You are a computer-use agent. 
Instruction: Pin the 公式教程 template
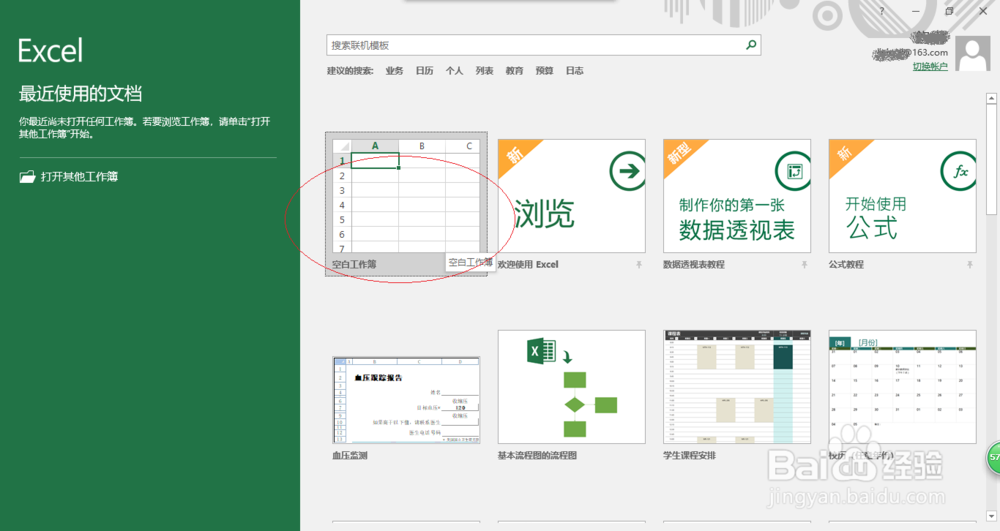[969, 265]
